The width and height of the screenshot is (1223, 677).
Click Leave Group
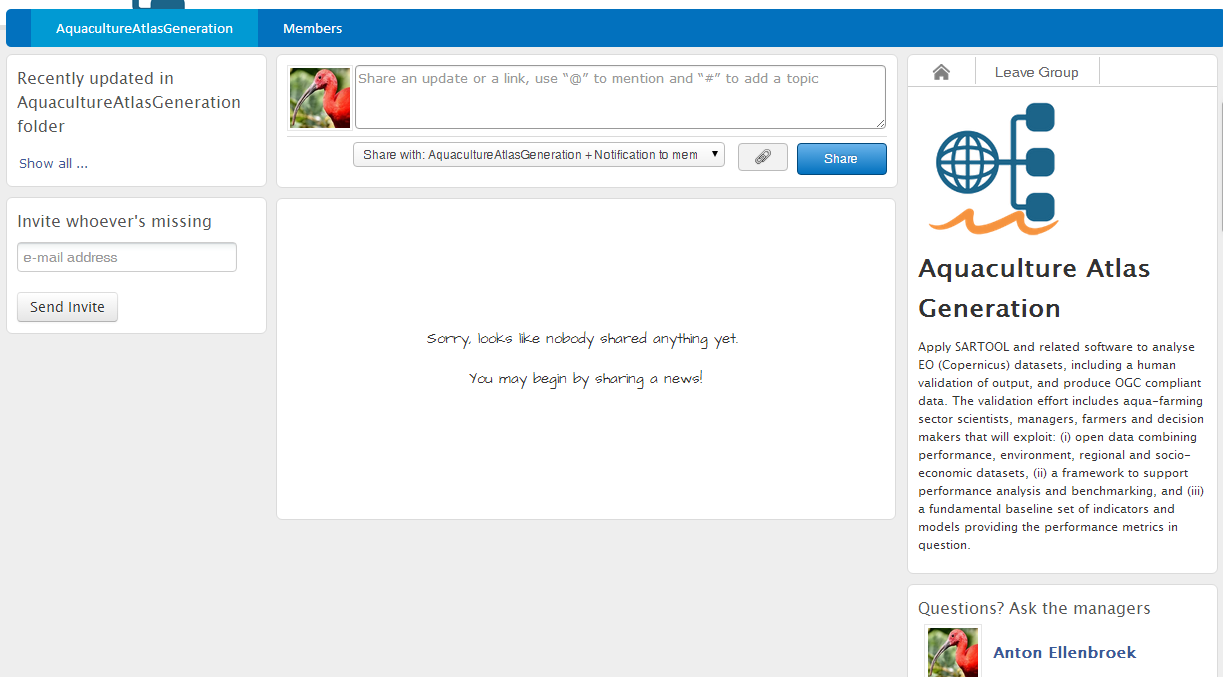point(1036,72)
